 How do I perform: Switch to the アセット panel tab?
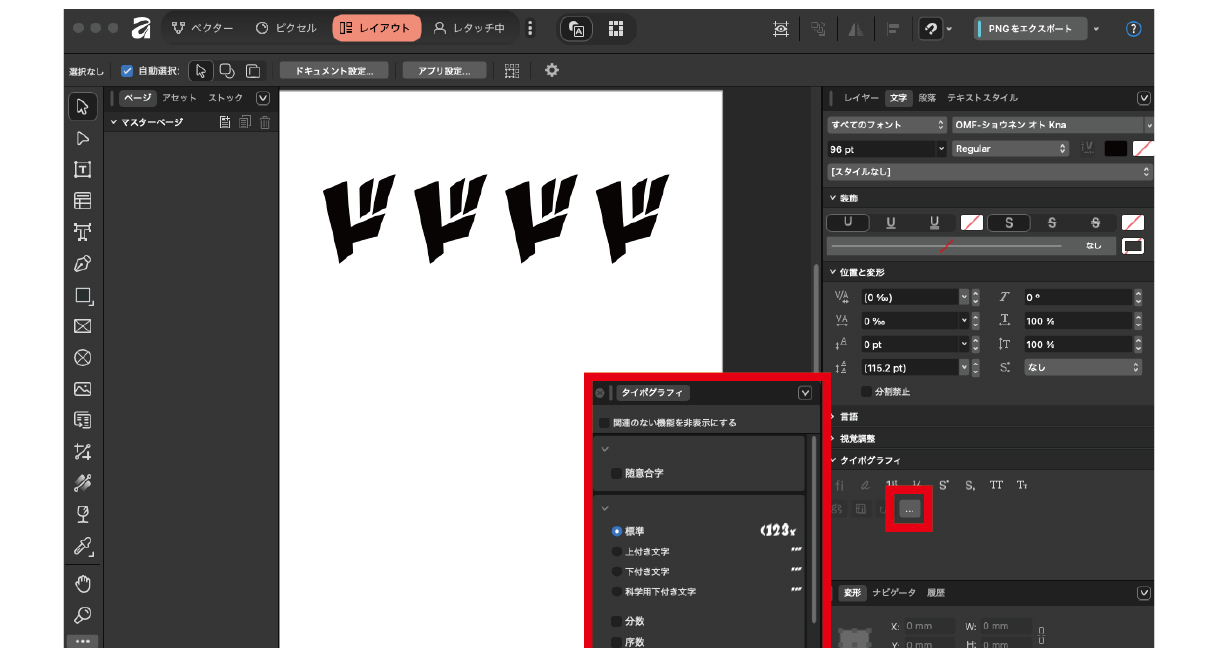180,98
